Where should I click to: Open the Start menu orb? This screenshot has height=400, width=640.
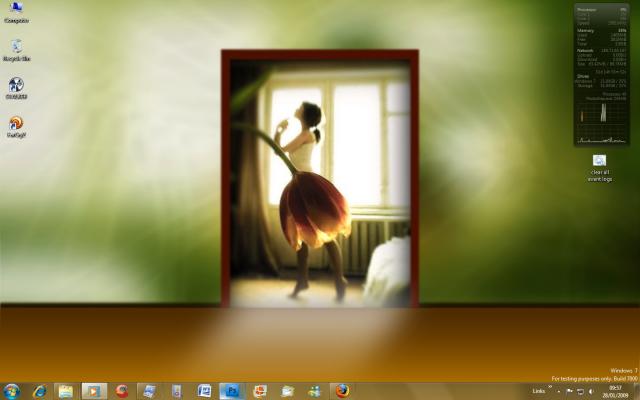pyautogui.click(x=12, y=391)
